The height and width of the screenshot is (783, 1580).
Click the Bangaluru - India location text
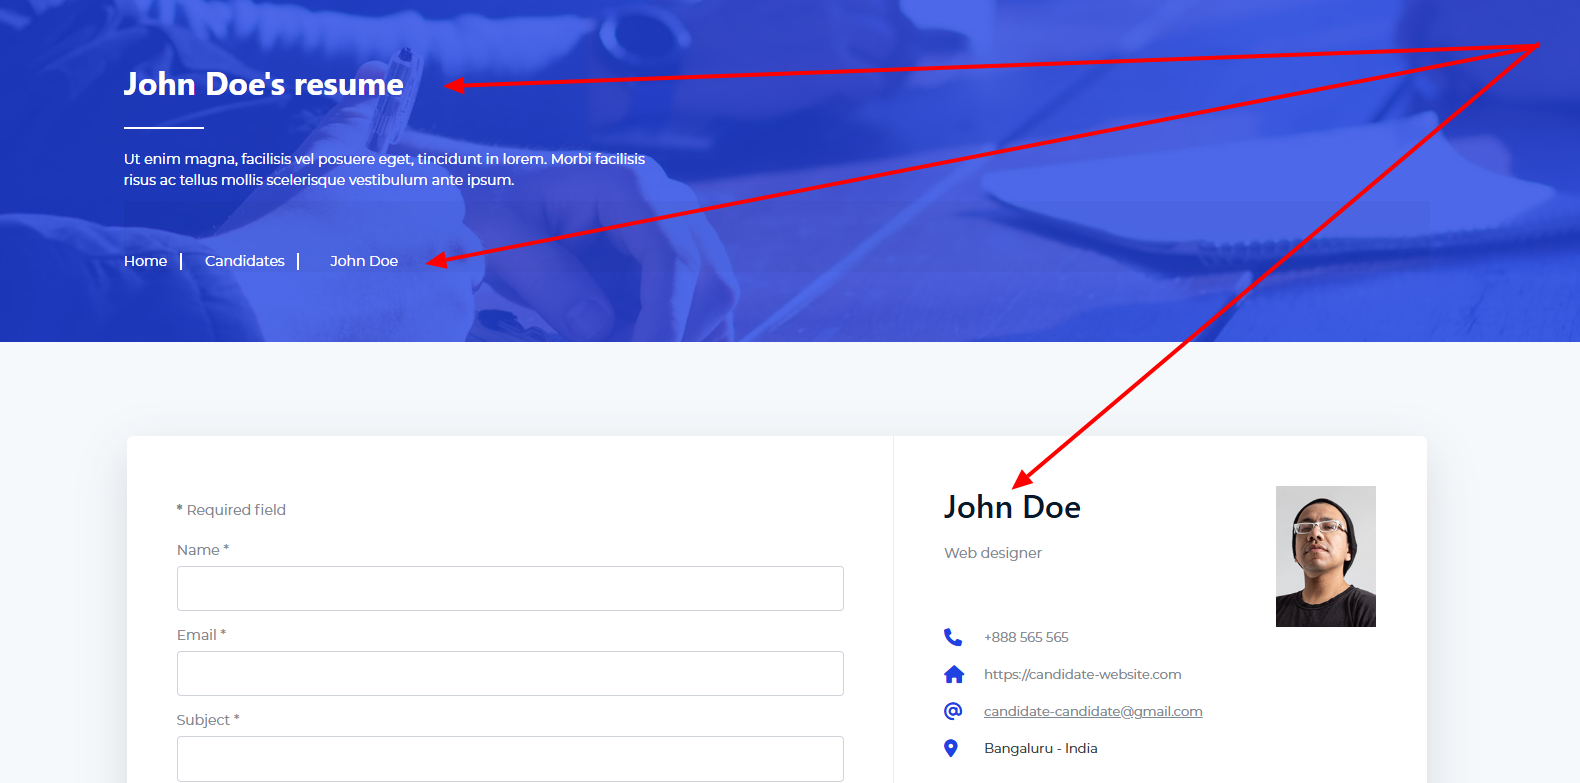tap(1040, 748)
